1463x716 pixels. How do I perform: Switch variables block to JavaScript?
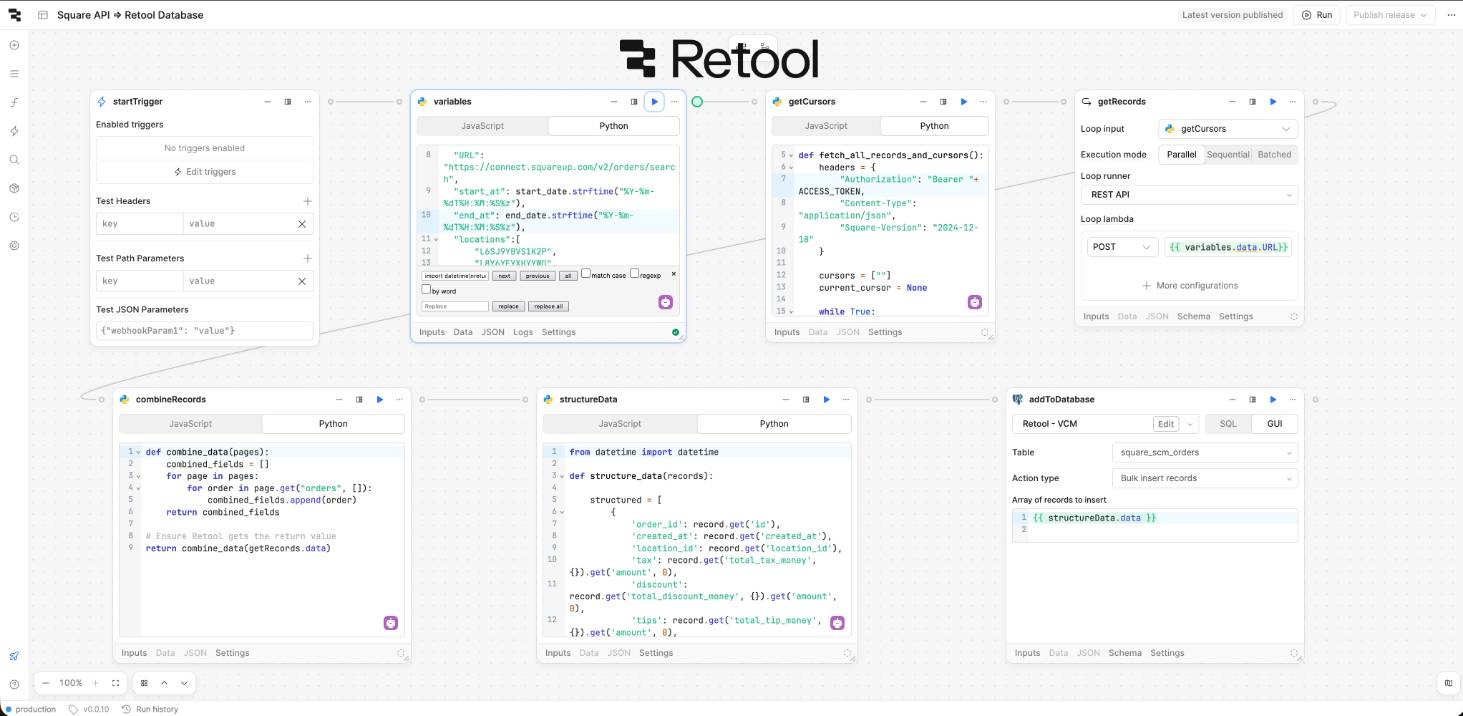pyautogui.click(x=483, y=126)
